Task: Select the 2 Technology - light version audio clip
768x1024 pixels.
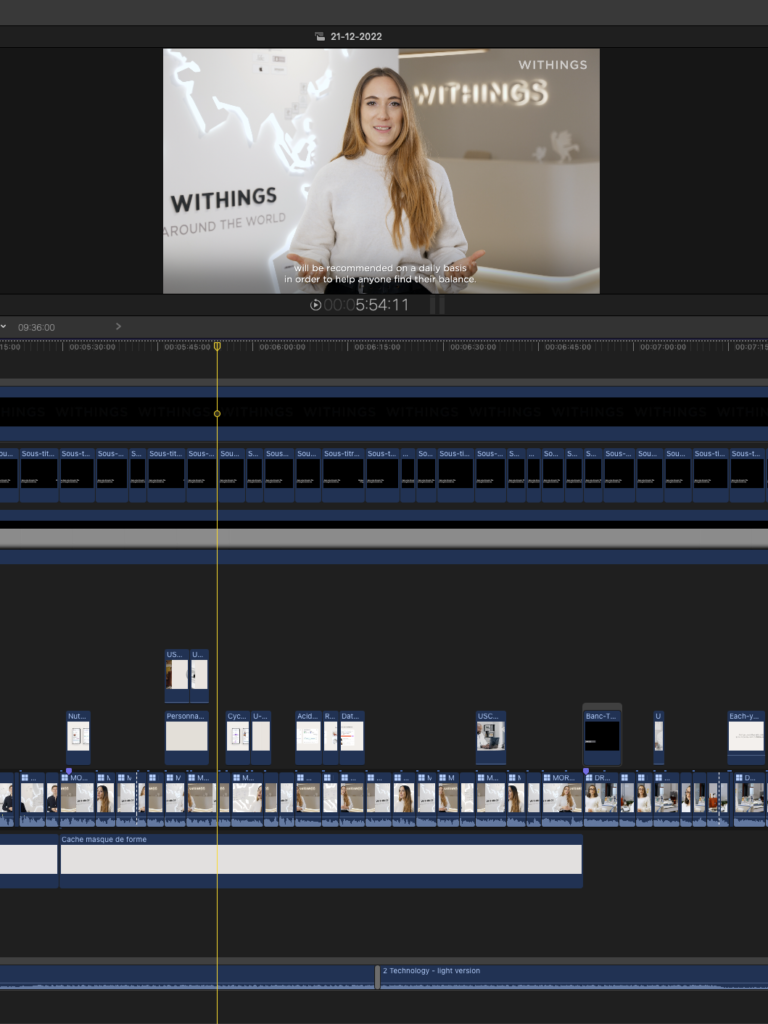Action: [x=573, y=977]
